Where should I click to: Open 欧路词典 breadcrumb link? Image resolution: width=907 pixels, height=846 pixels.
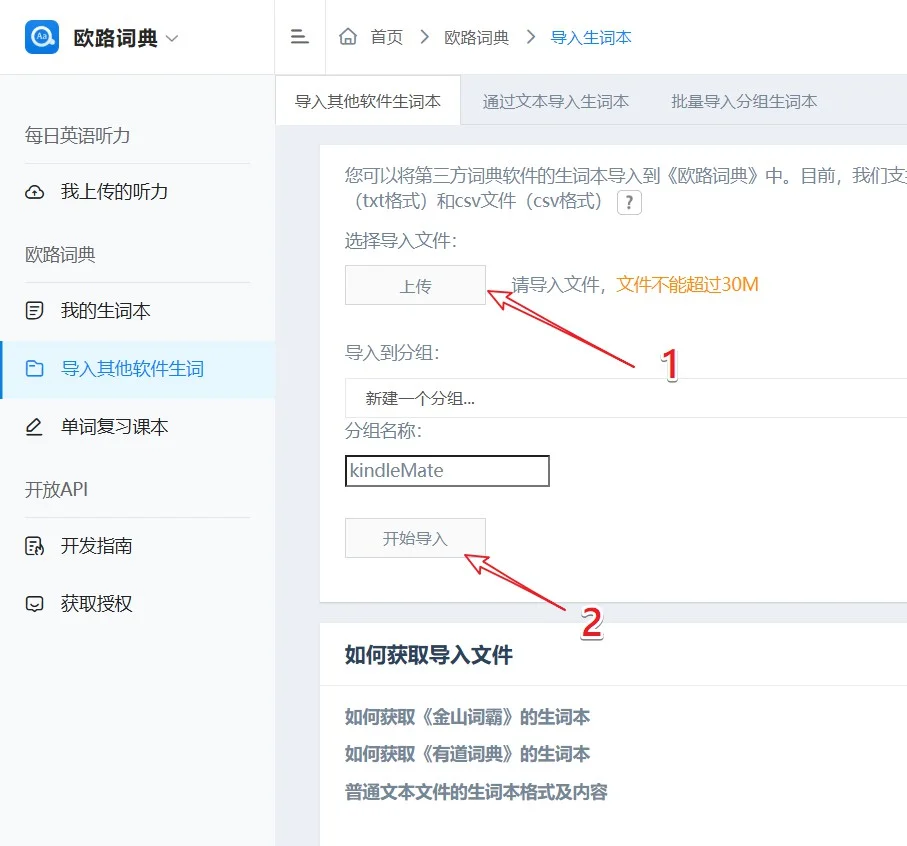(476, 38)
